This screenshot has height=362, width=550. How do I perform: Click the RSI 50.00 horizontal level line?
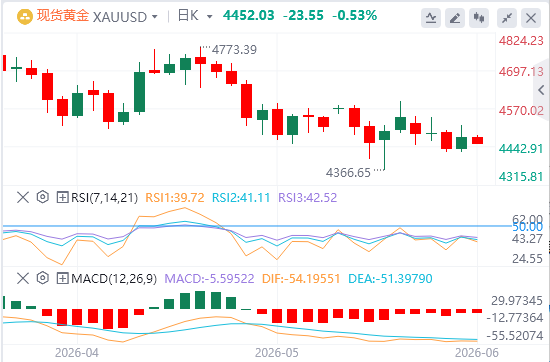(x=257, y=226)
